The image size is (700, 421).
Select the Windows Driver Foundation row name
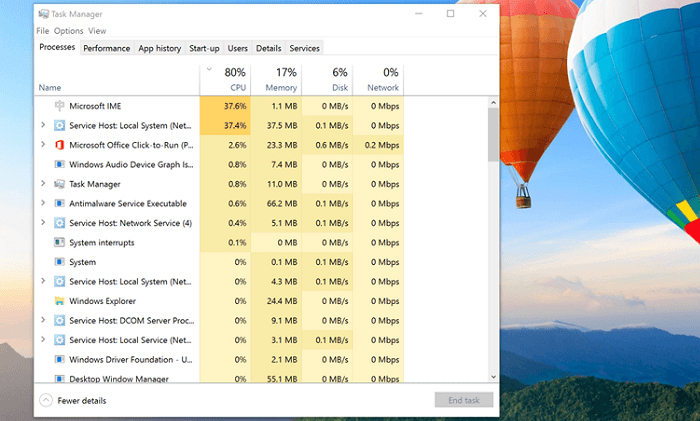tap(131, 359)
